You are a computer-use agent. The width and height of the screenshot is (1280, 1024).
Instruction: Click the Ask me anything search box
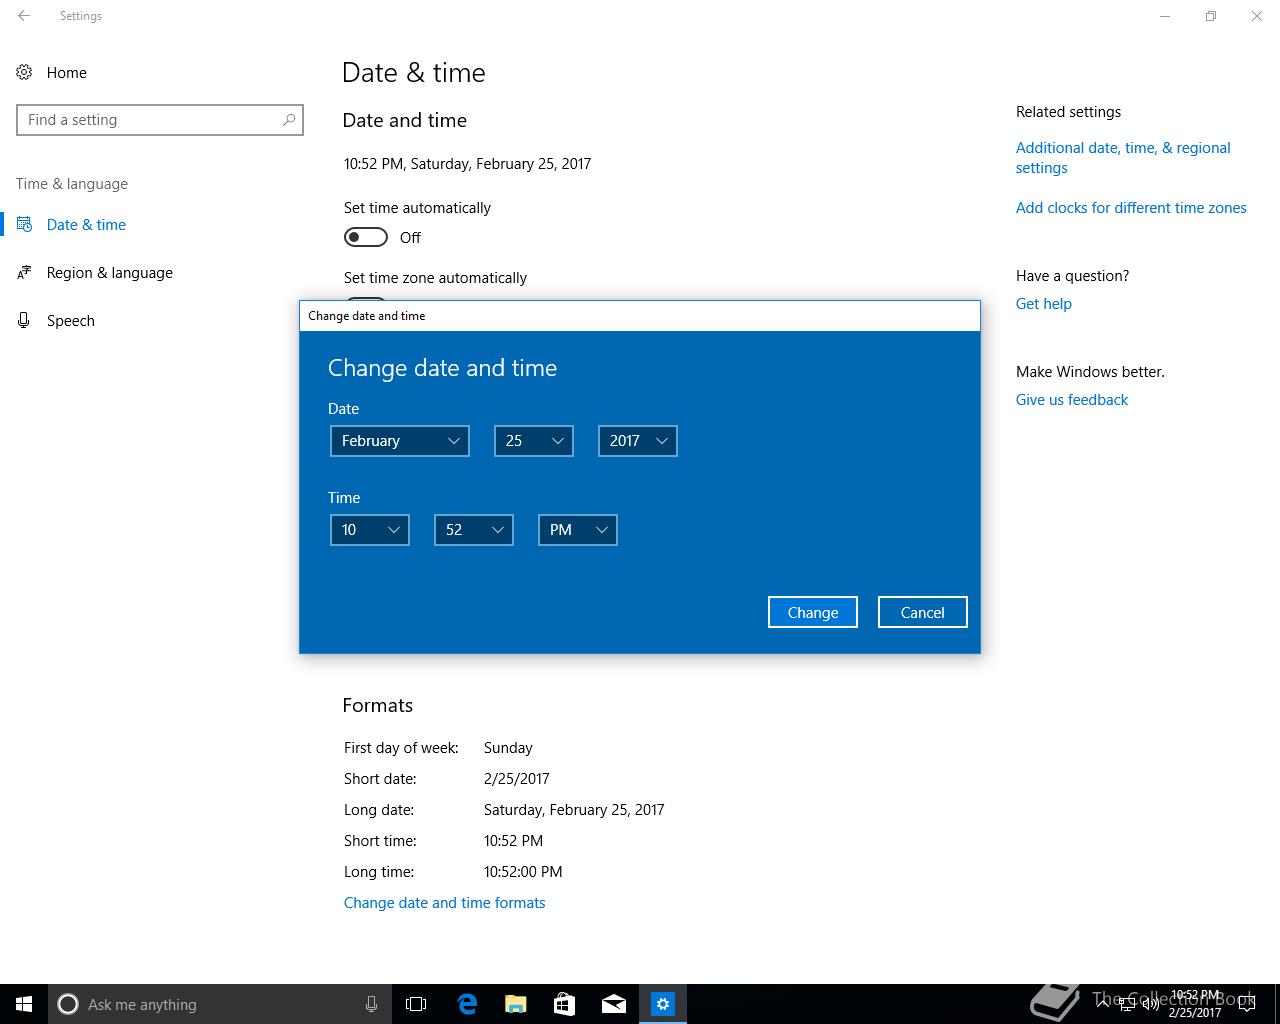pyautogui.click(x=220, y=1004)
